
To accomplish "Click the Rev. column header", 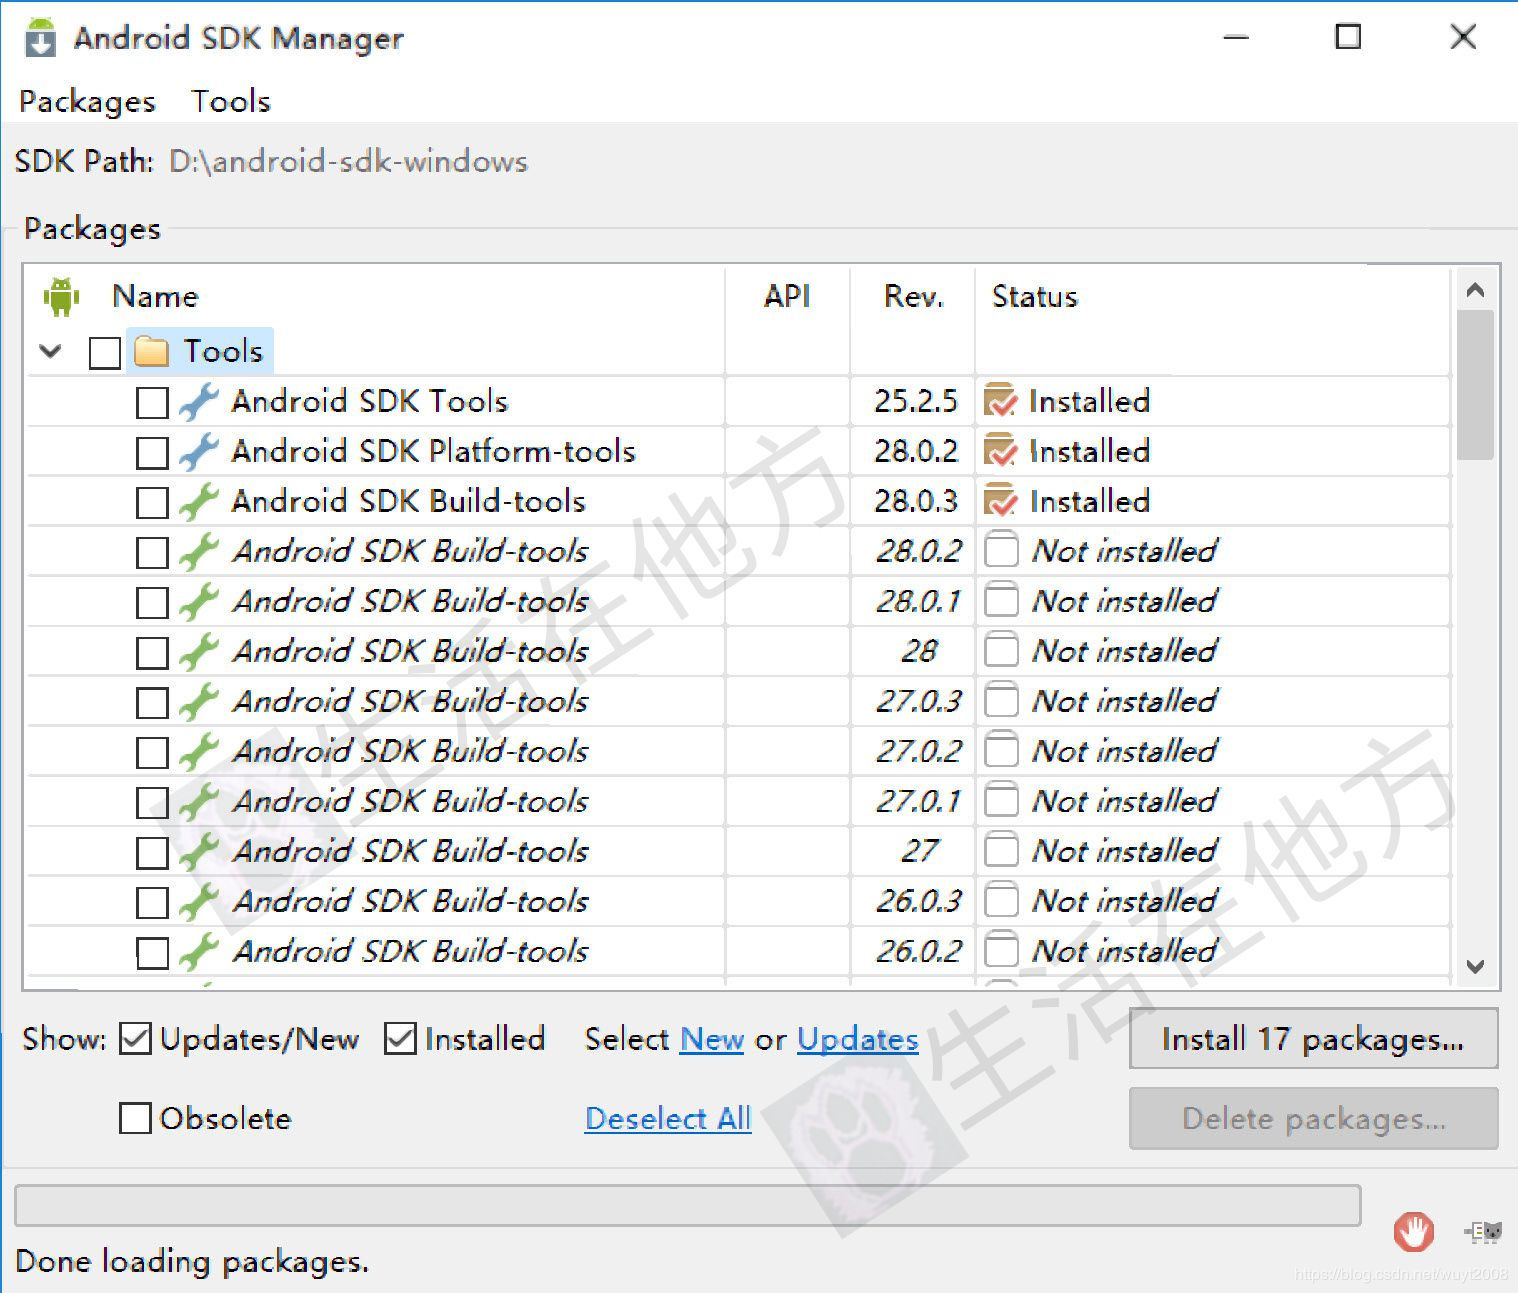I will coord(914,296).
